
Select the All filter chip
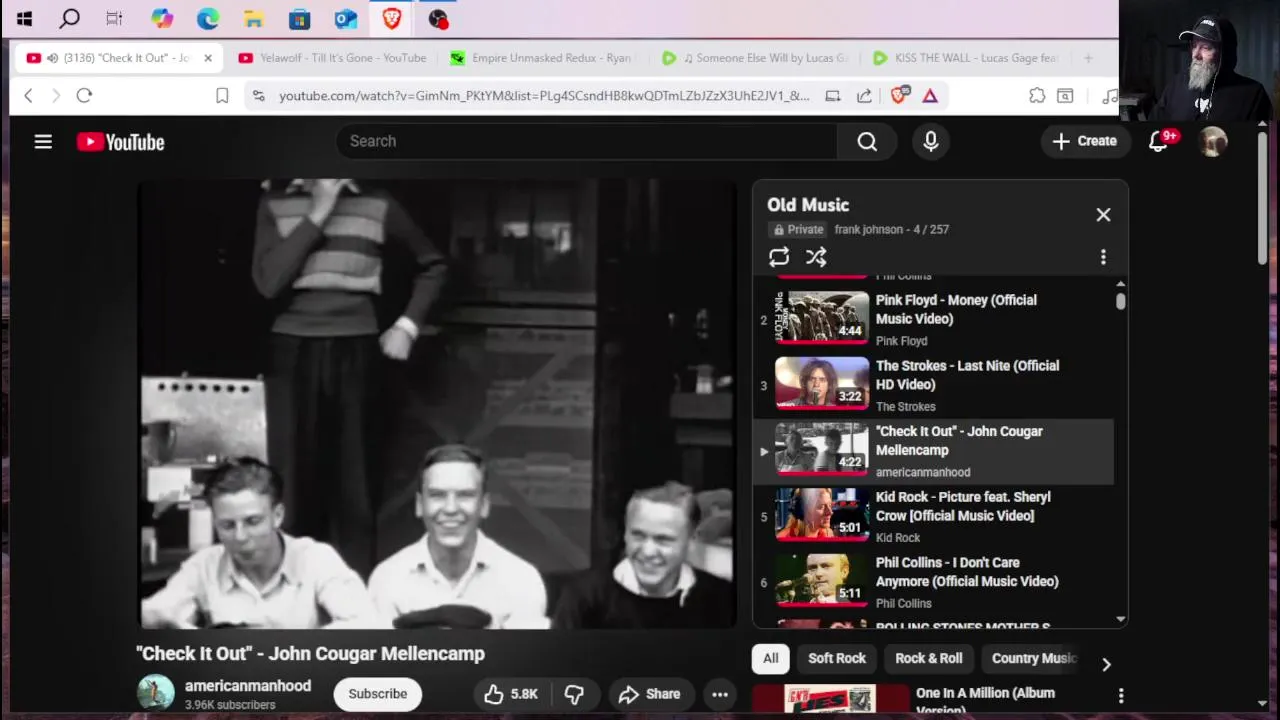click(x=770, y=658)
